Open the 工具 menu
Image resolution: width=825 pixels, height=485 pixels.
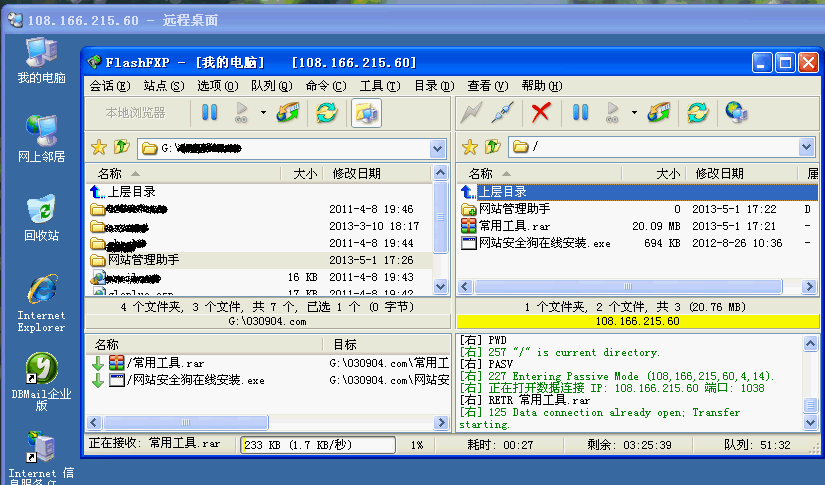[380, 86]
